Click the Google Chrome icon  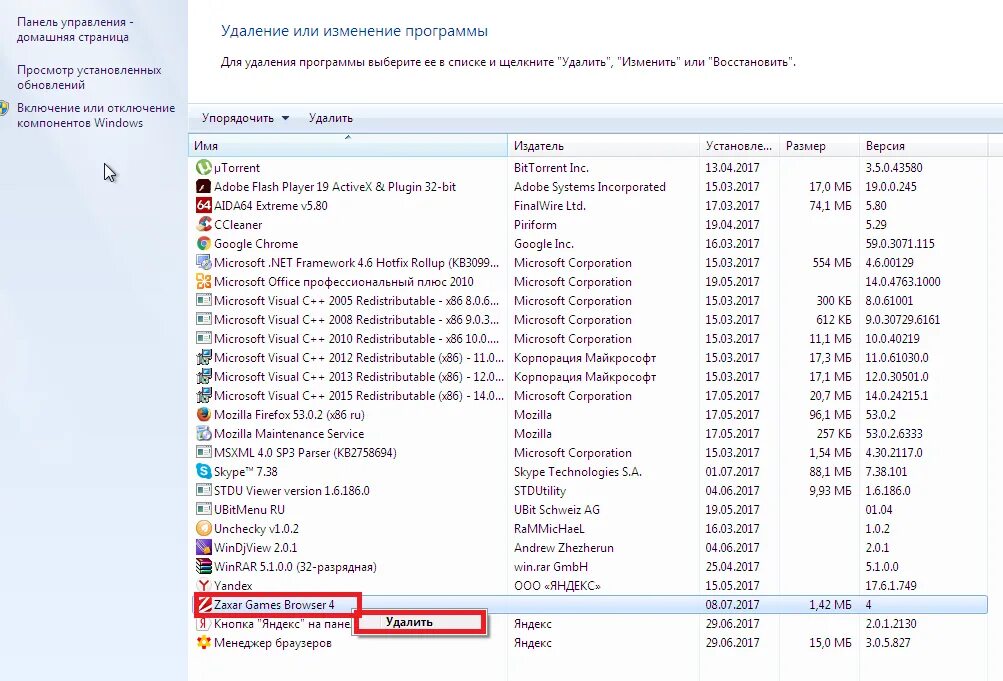coord(203,244)
